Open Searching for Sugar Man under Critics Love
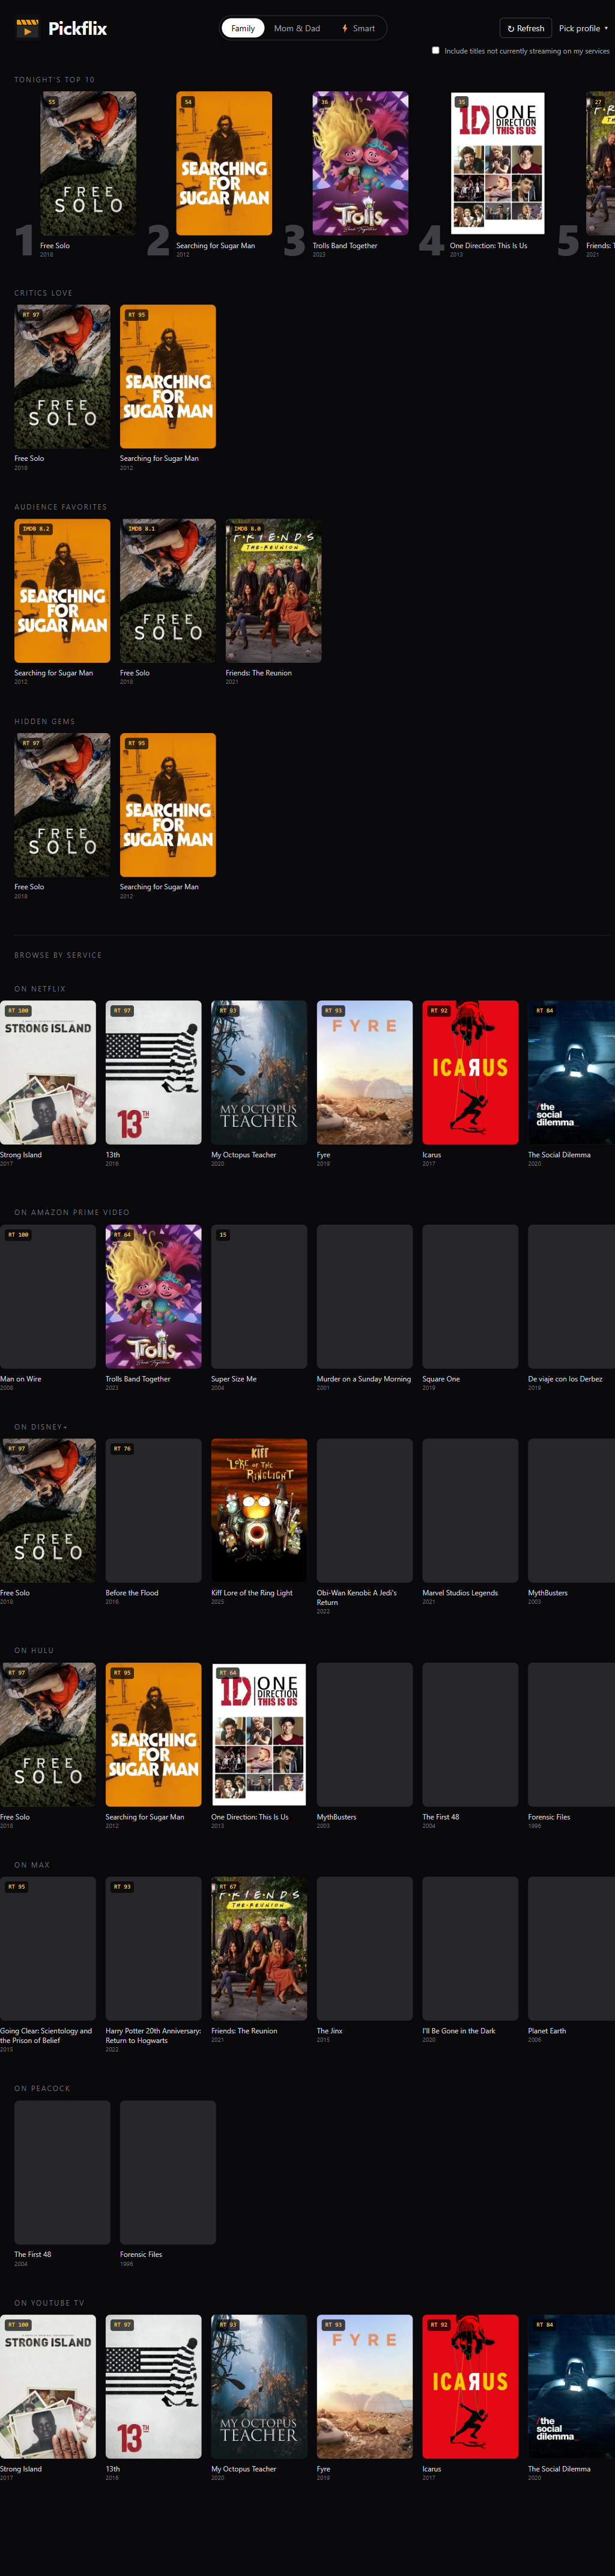This screenshot has width=615, height=2576. tap(168, 377)
